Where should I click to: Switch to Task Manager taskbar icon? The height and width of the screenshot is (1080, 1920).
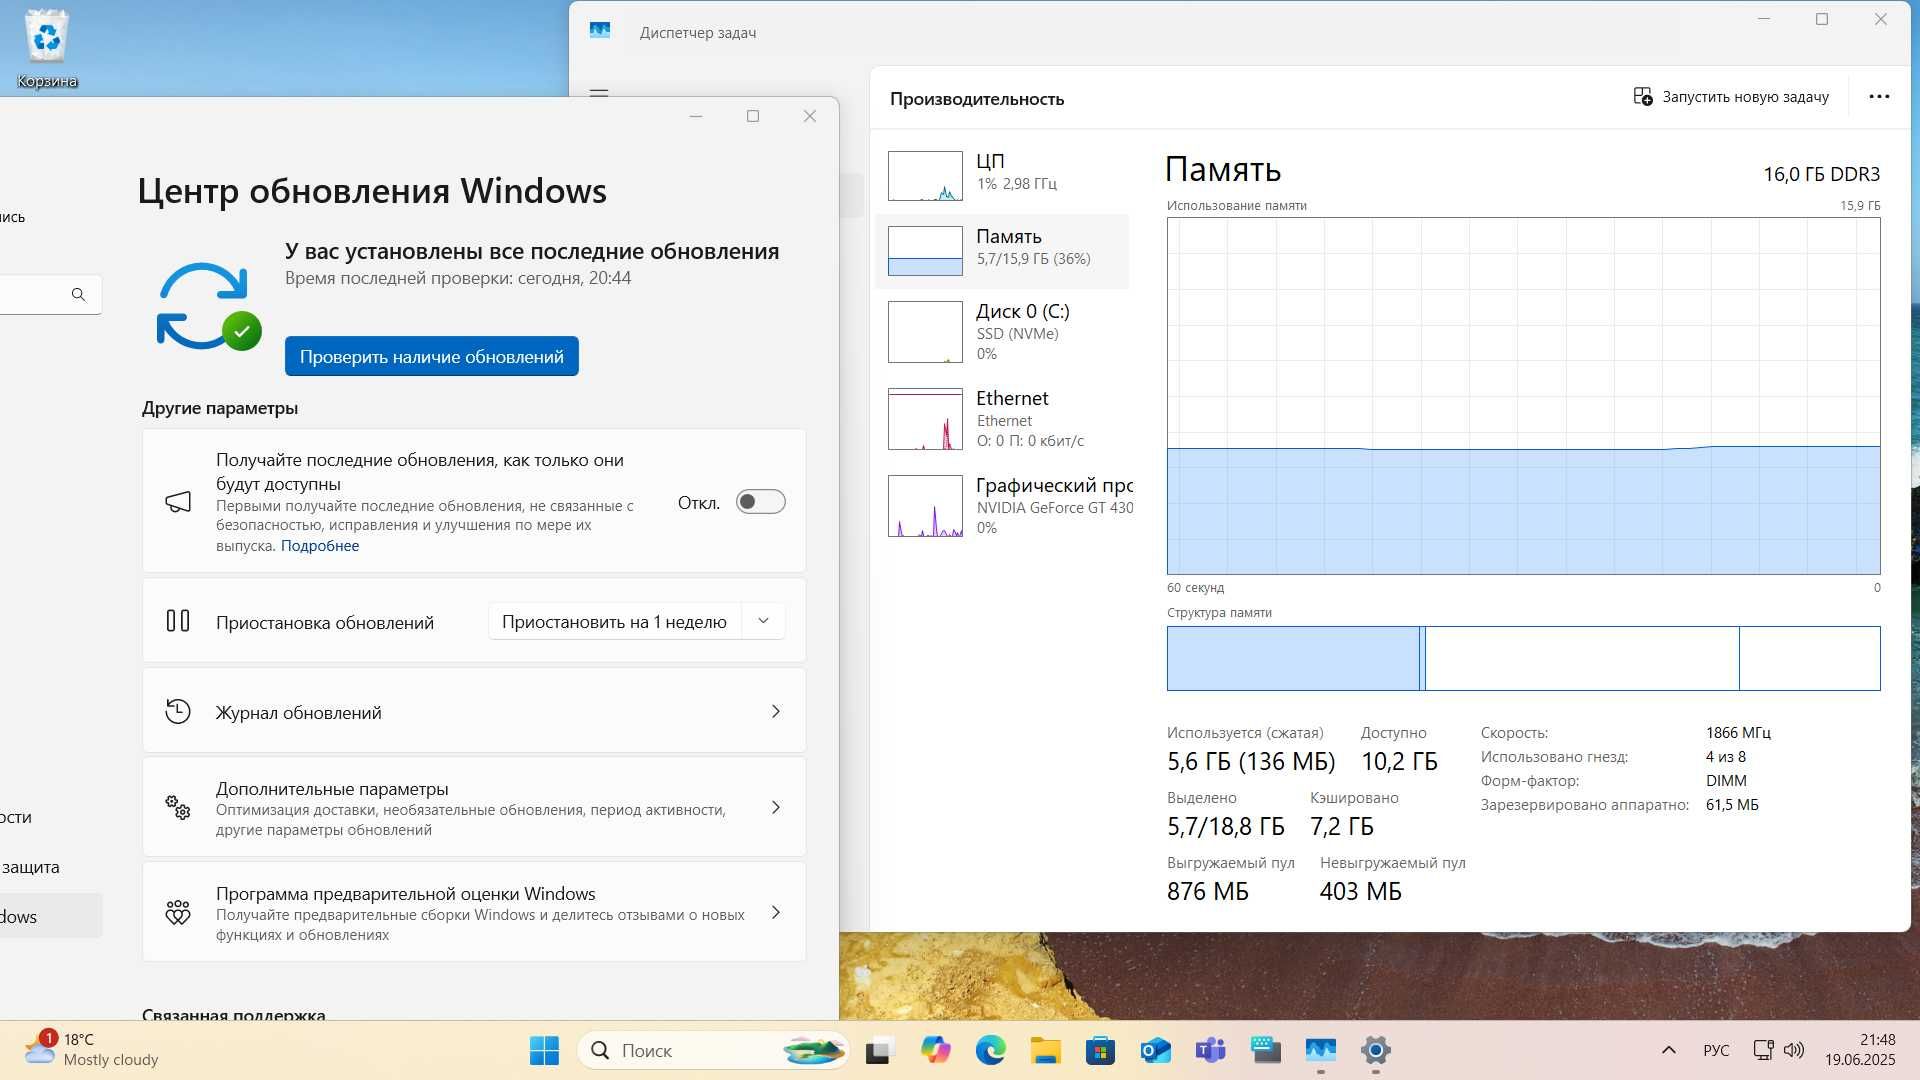click(1321, 1050)
